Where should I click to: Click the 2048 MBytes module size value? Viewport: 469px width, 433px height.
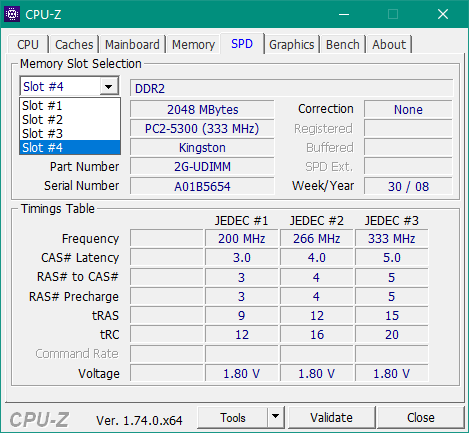[x=202, y=110]
